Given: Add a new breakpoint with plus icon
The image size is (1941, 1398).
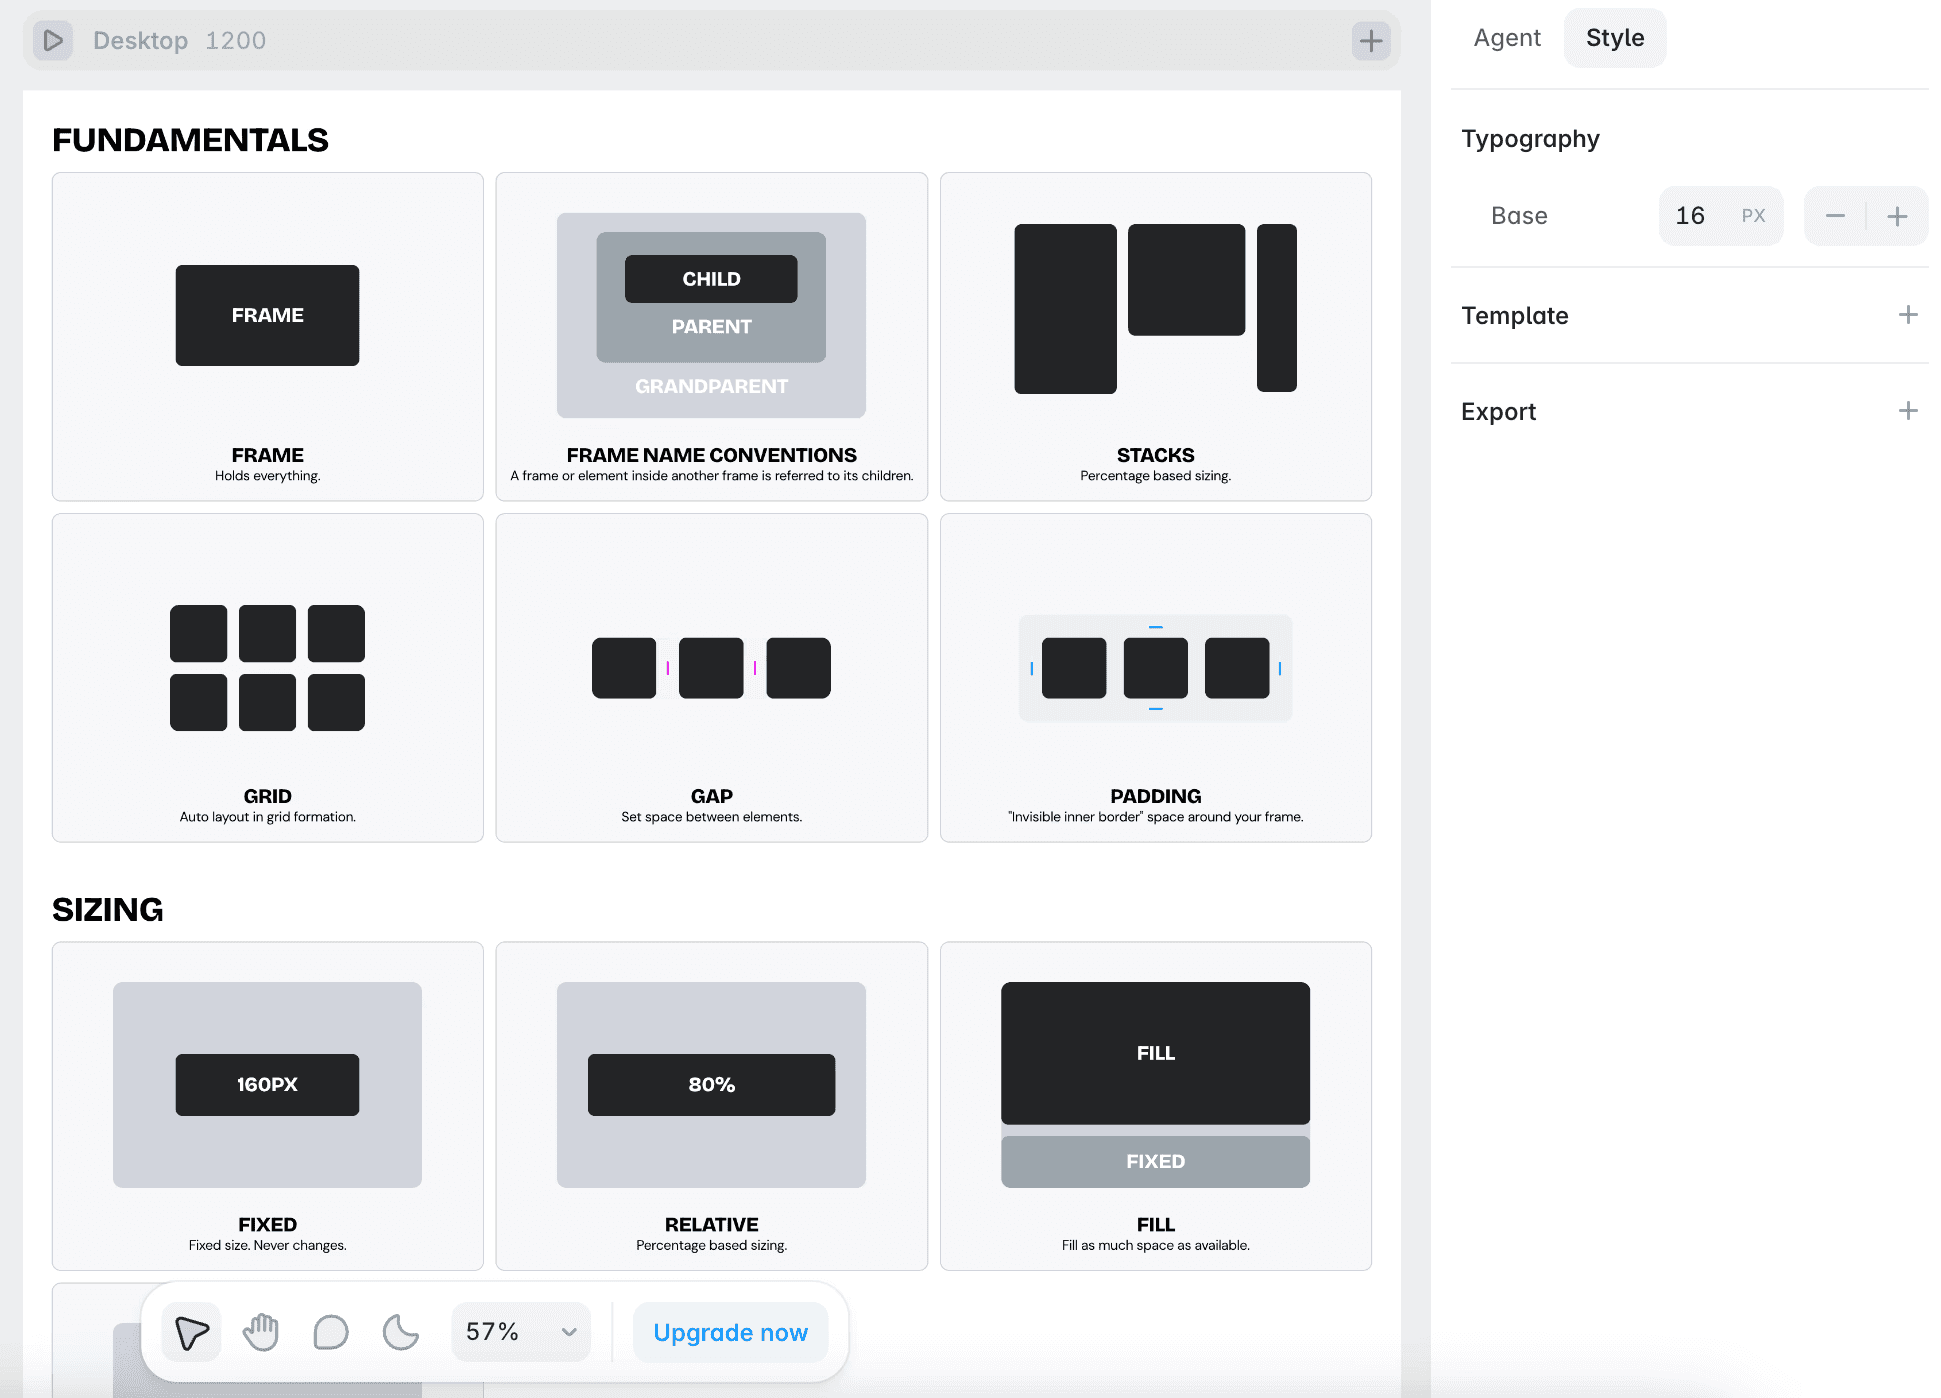Looking at the screenshot, I should [x=1371, y=40].
